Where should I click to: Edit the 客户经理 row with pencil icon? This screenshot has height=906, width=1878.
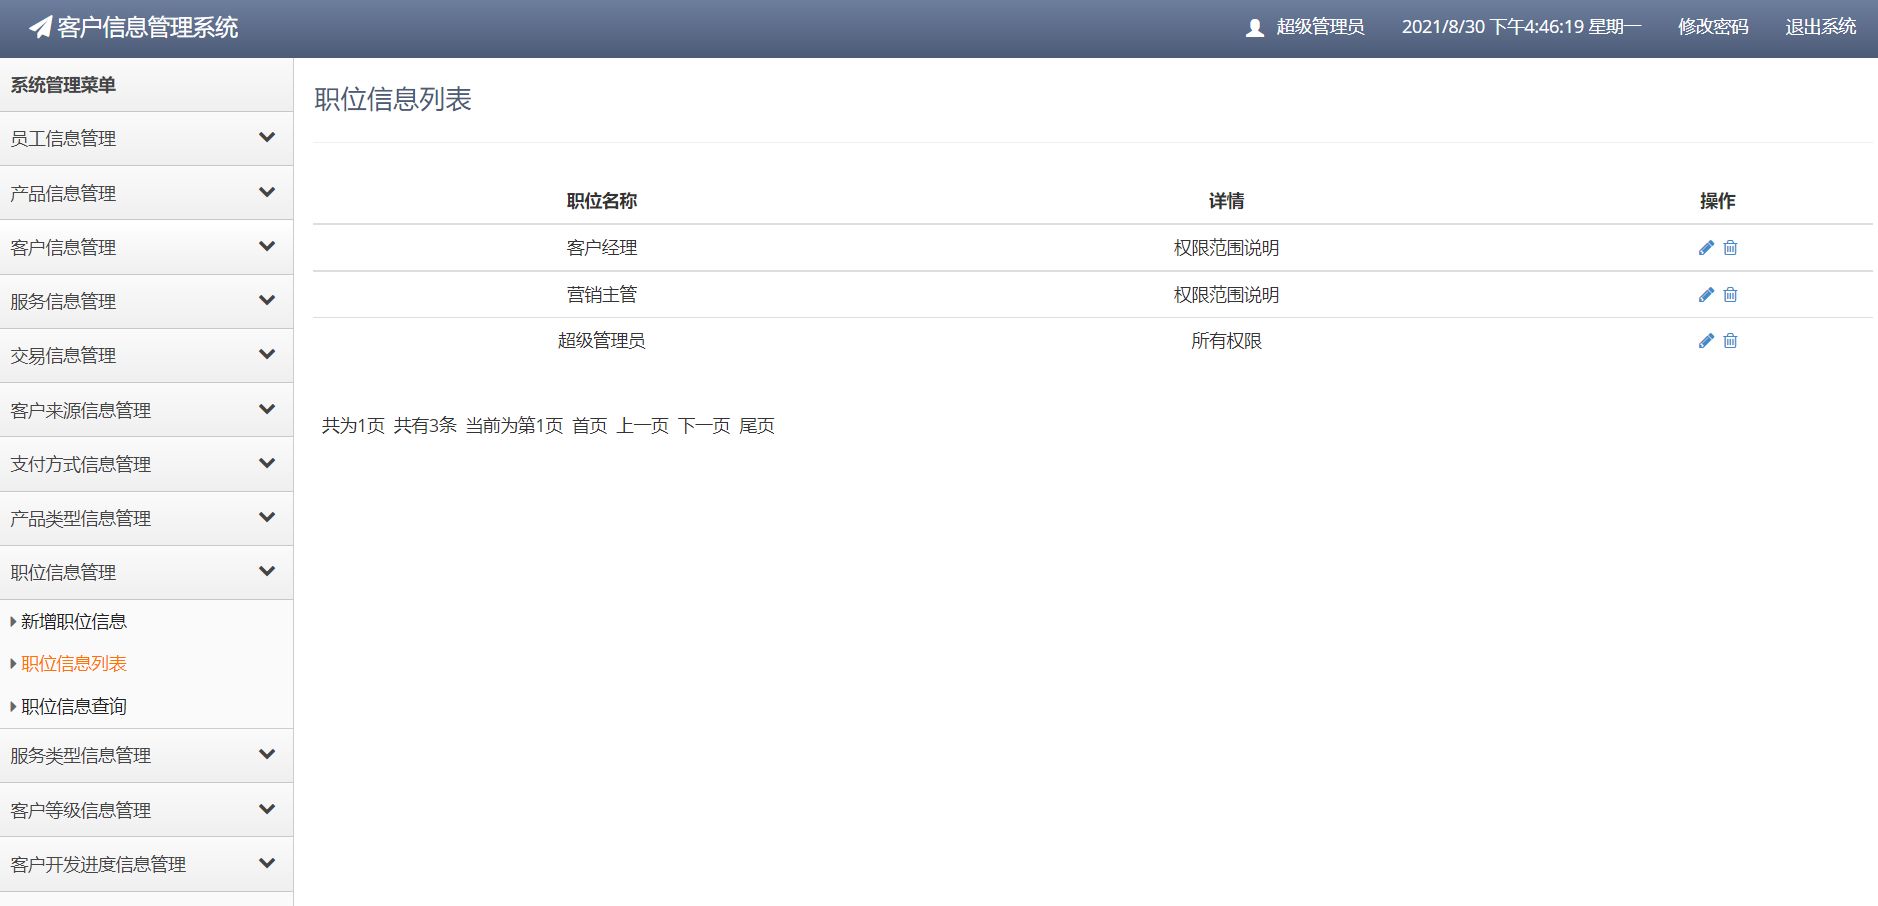point(1706,248)
